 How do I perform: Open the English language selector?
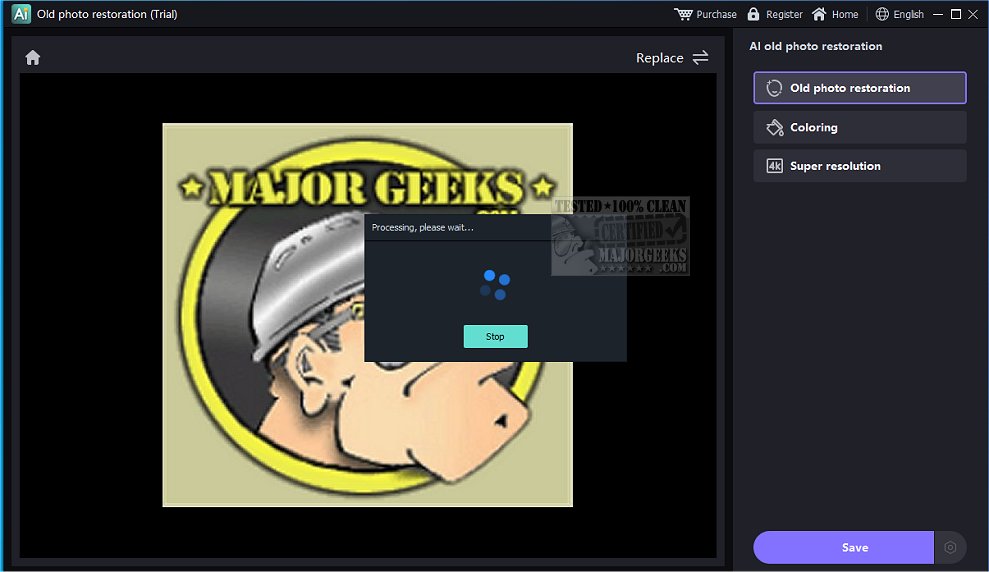pyautogui.click(x=908, y=15)
